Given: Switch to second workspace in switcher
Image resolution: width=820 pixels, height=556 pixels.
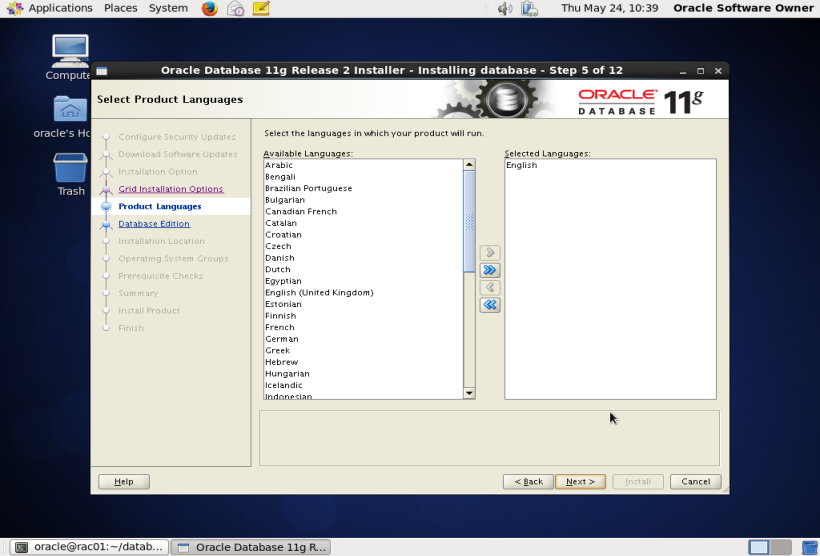Looking at the screenshot, I should (x=781, y=548).
